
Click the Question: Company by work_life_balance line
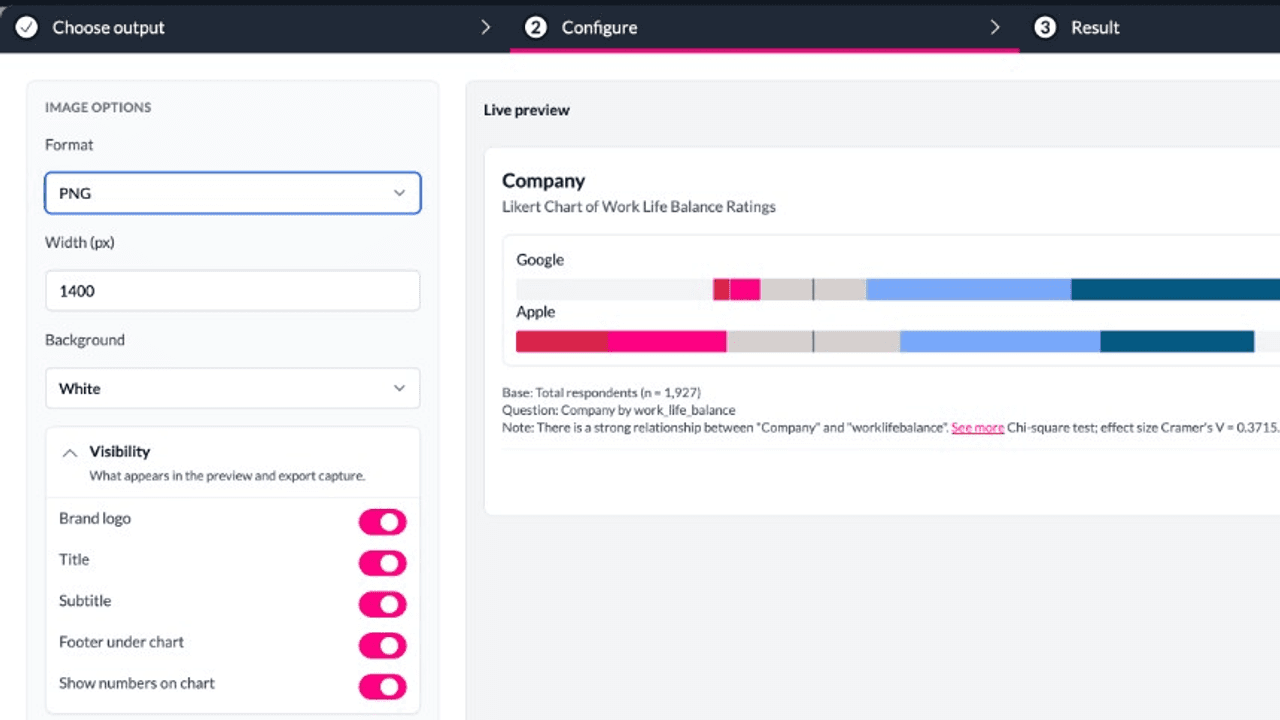(x=619, y=410)
